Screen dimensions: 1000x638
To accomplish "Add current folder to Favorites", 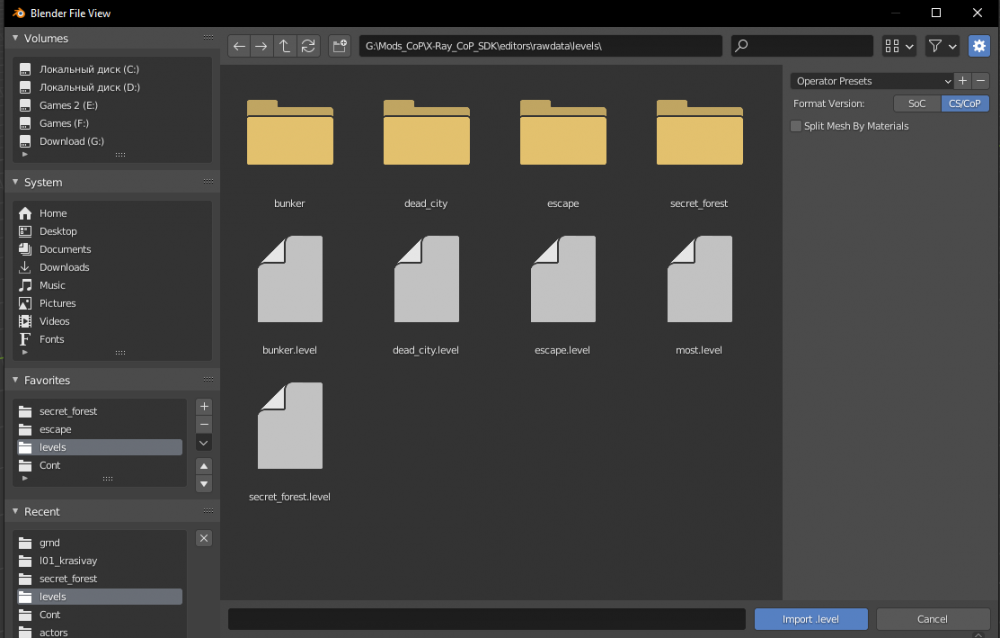I will 204,407.
